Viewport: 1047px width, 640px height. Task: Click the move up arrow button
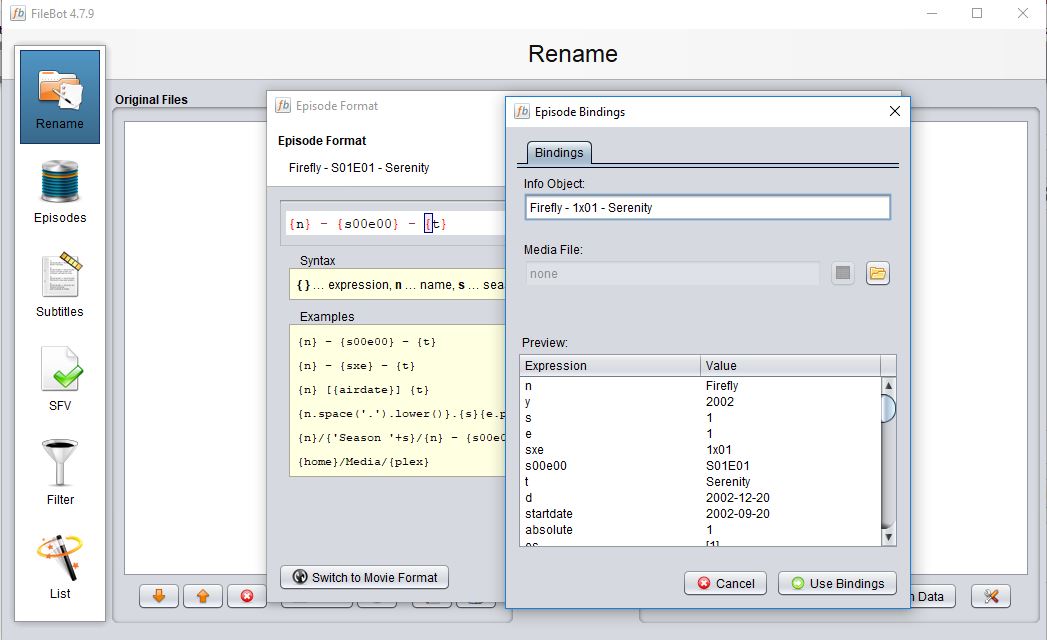(203, 596)
